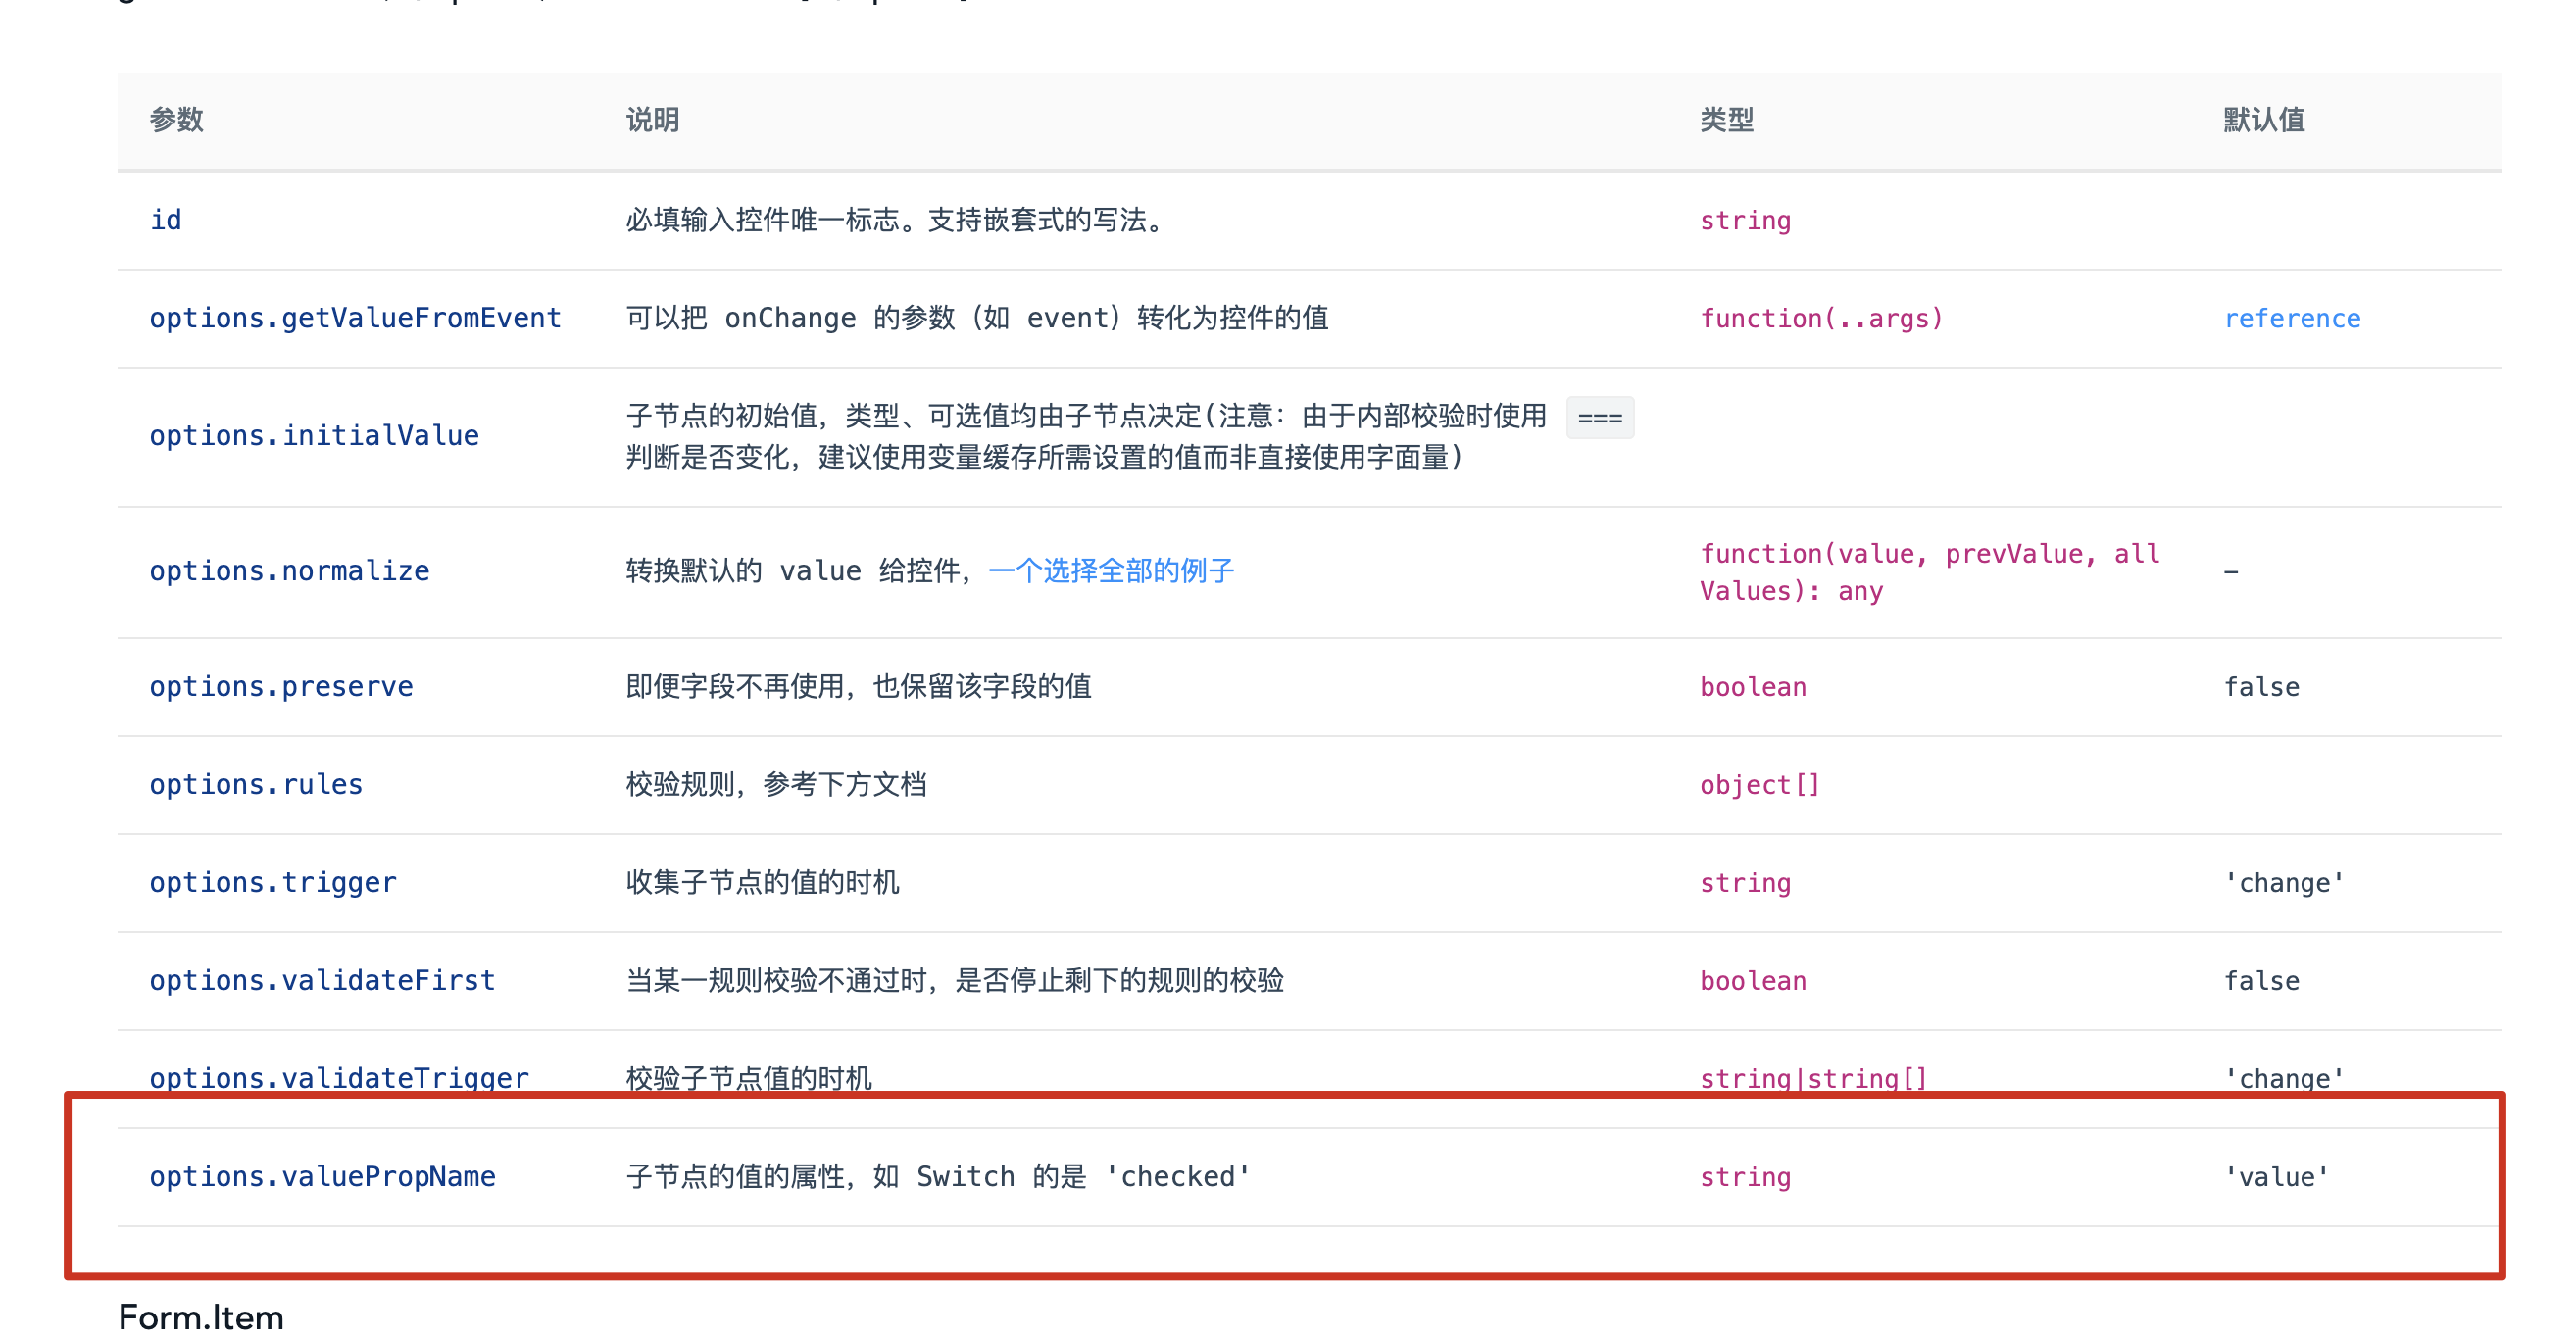Click the blue reference default value link
This screenshot has height=1339, width=2576.
(2293, 318)
